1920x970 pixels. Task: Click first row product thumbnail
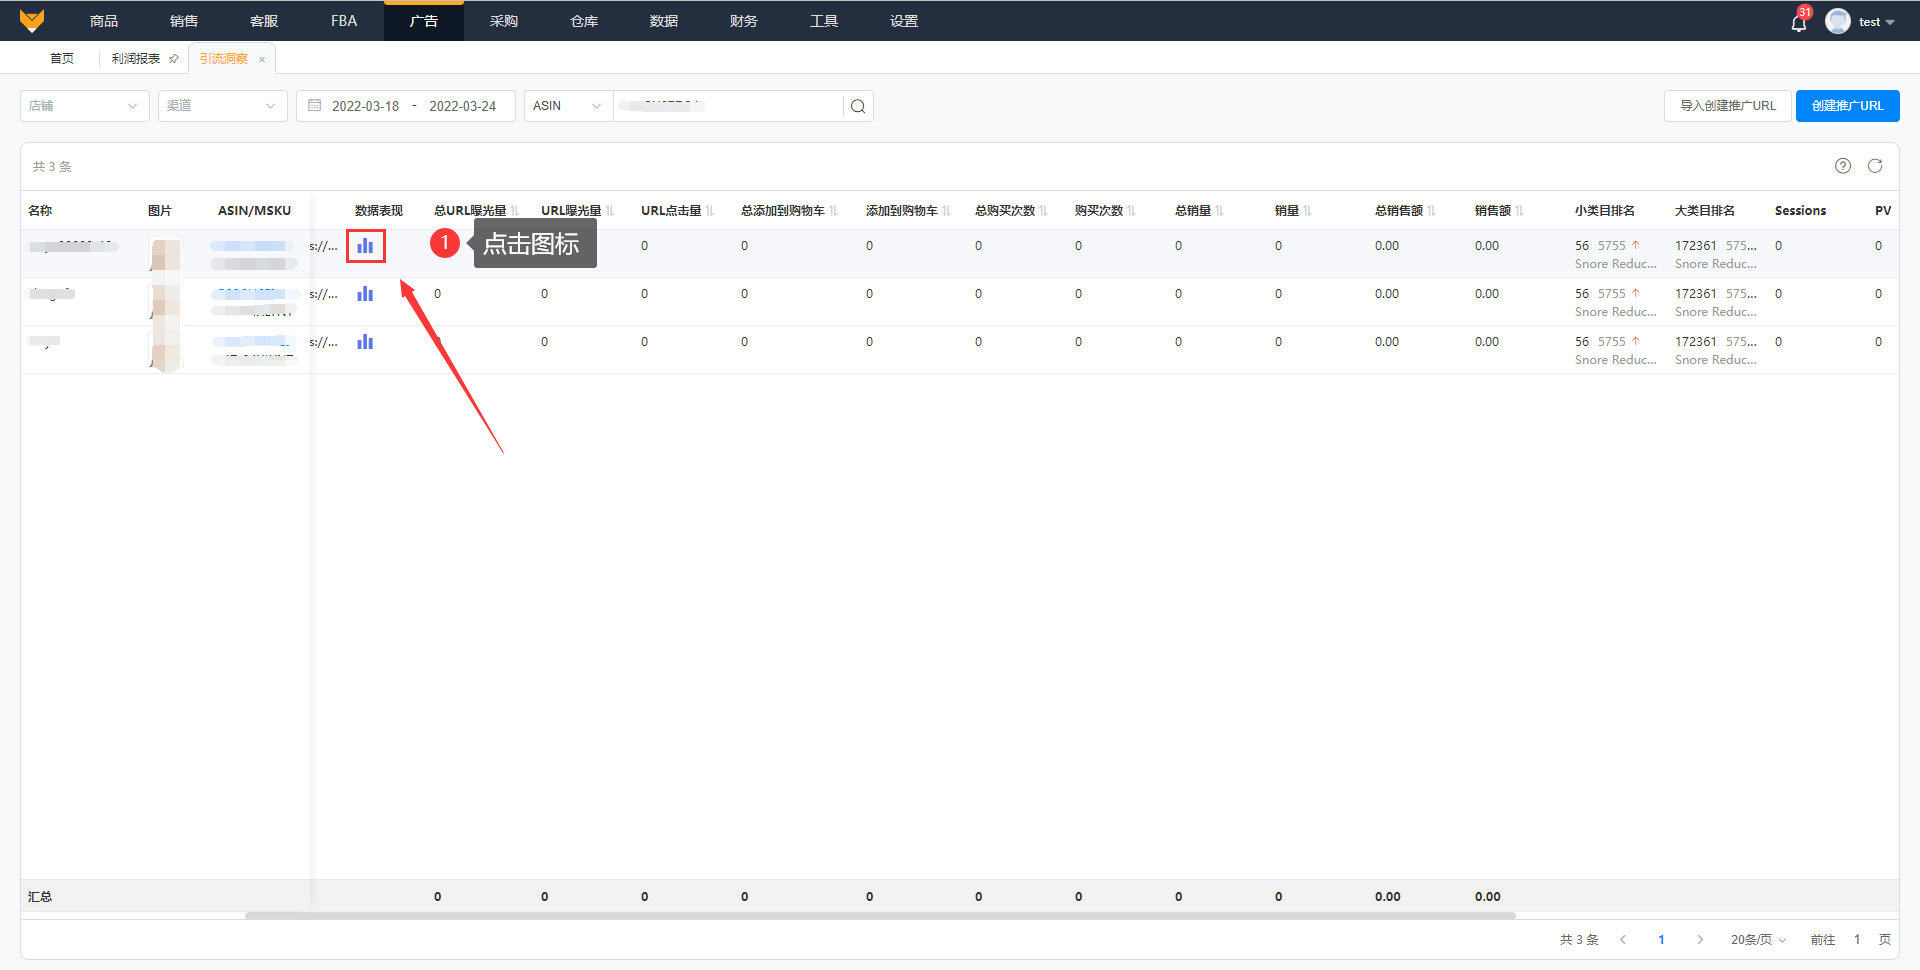tap(165, 254)
